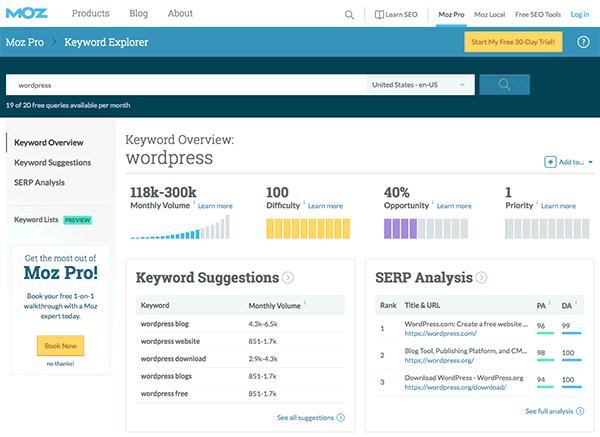
Task: Click the info icon next to Difficulty
Action: point(304,202)
